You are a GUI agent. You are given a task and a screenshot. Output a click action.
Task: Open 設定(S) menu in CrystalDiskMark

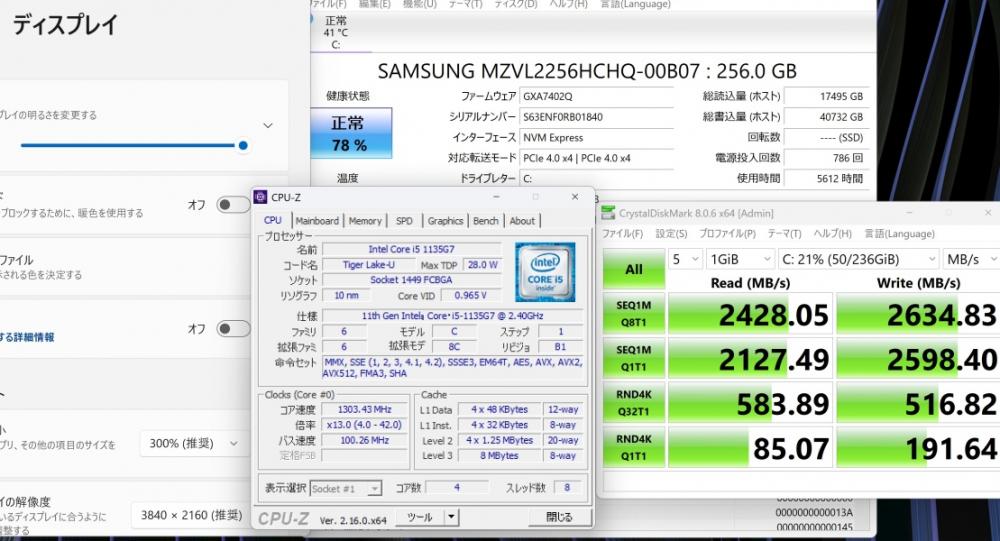tap(672, 233)
